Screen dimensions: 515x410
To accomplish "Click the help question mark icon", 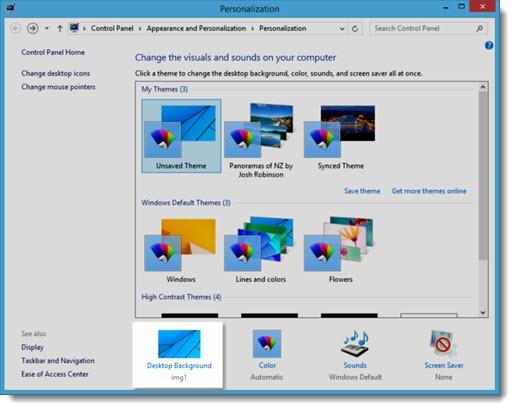I will tap(489, 45).
